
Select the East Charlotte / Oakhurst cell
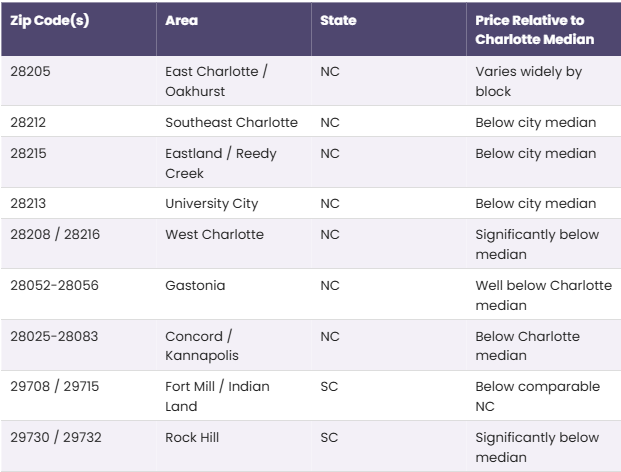(216, 81)
